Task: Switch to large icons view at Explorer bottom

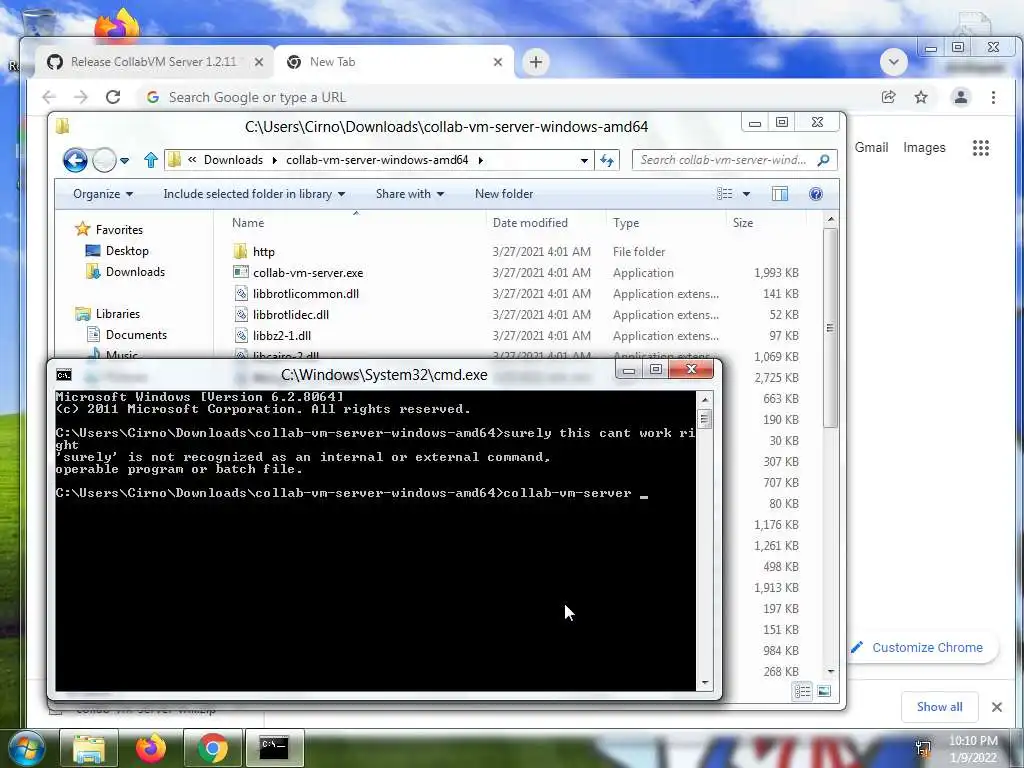Action: pos(824,691)
